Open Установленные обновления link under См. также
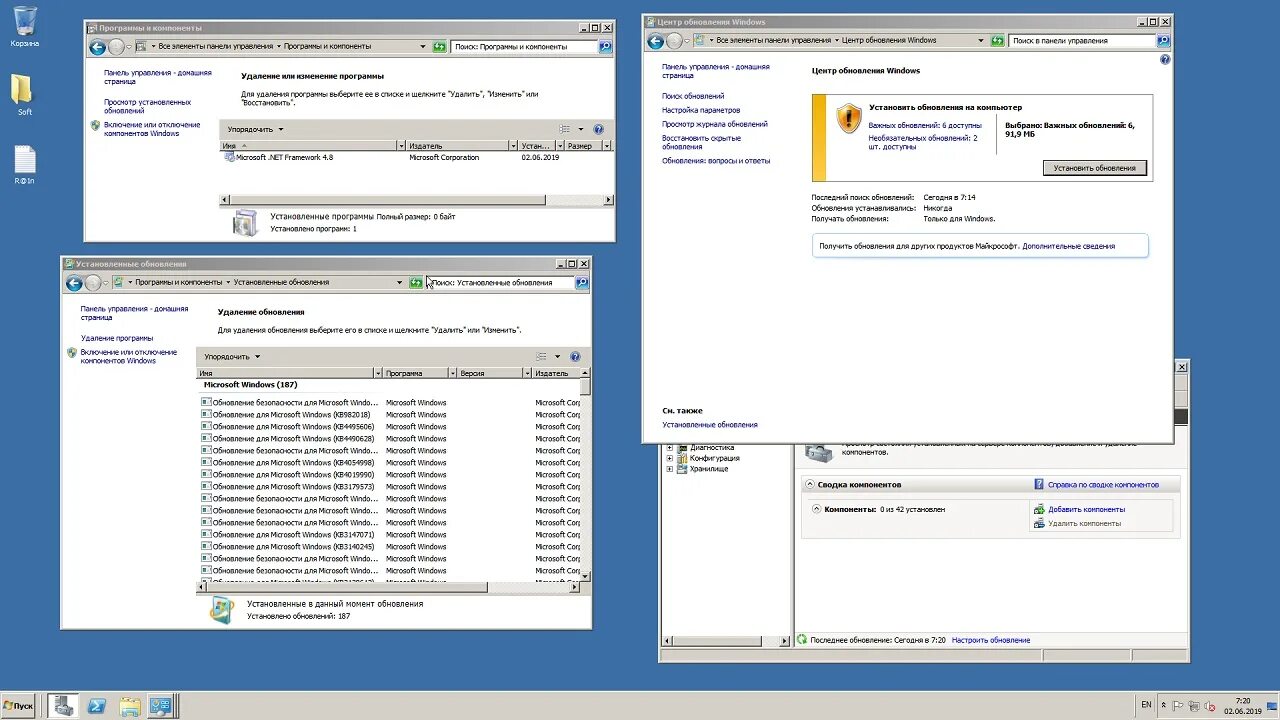 710,425
